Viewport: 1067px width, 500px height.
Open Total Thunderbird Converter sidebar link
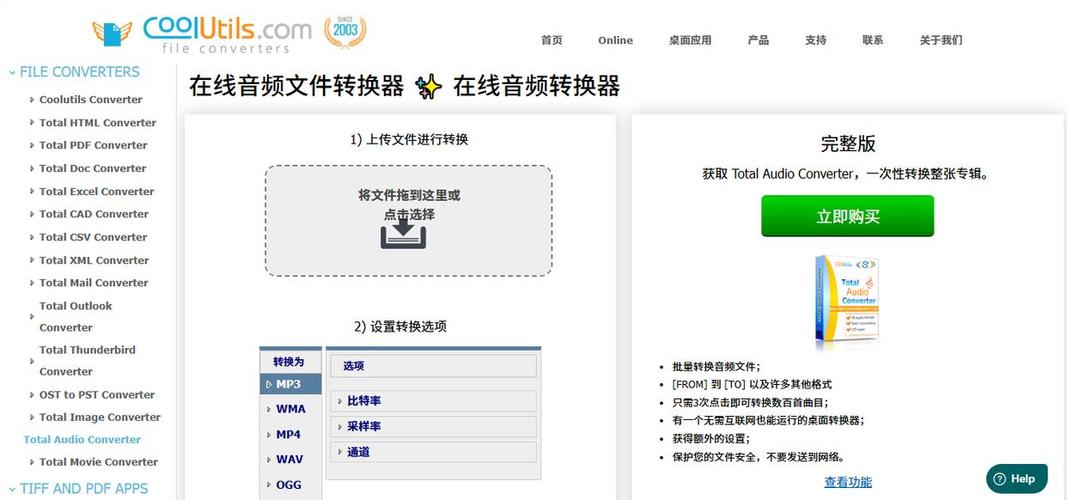point(87,361)
